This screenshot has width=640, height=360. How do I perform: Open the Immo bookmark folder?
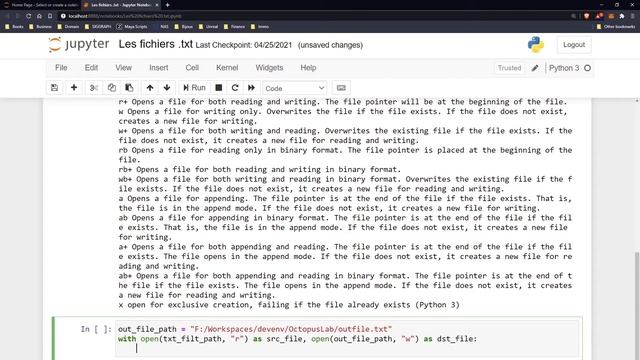(x=260, y=27)
